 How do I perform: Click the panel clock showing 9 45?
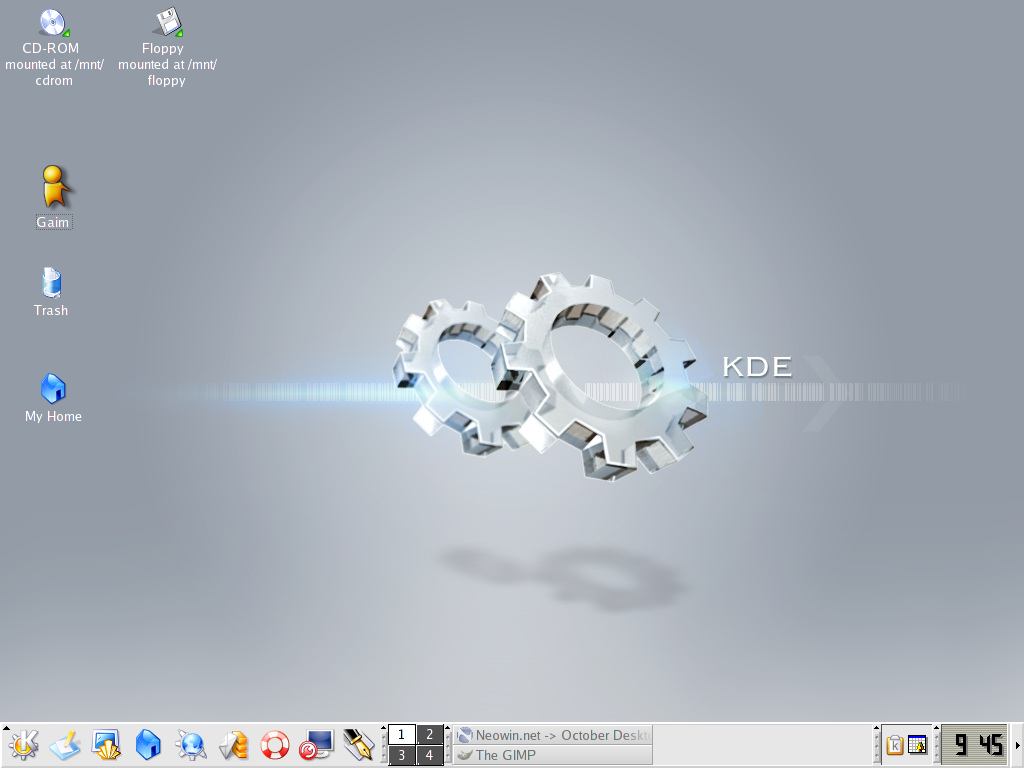[975, 745]
